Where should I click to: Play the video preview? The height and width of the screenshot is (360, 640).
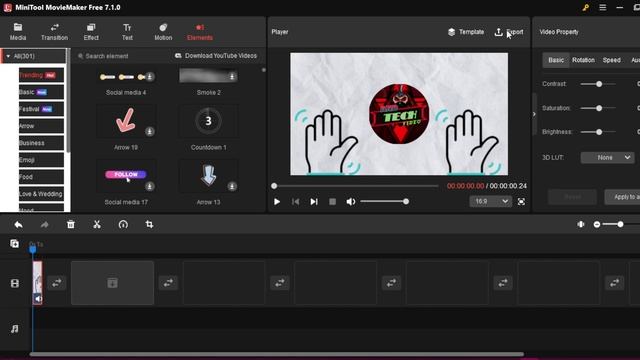click(x=277, y=202)
